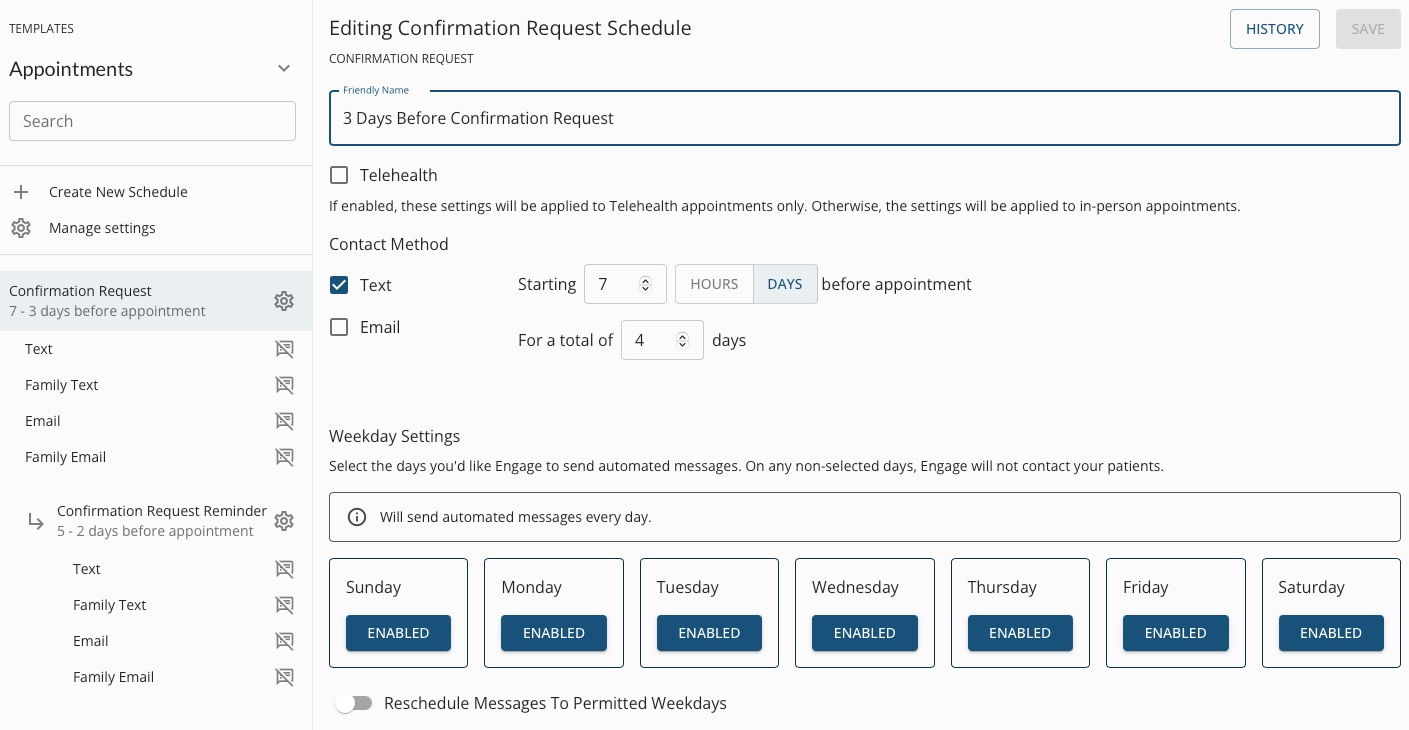Open the schedule HISTORY
Screen dimensions: 1409x730
tap(1274, 29)
